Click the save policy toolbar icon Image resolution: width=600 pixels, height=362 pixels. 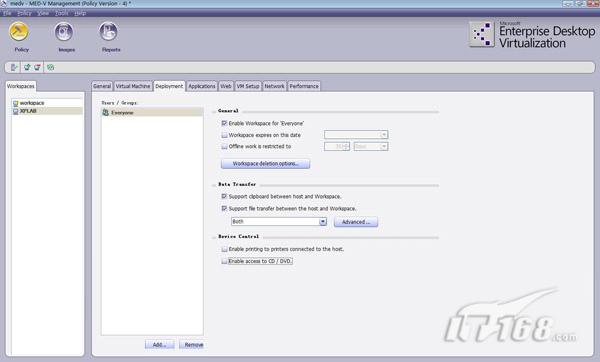[x=14, y=68]
